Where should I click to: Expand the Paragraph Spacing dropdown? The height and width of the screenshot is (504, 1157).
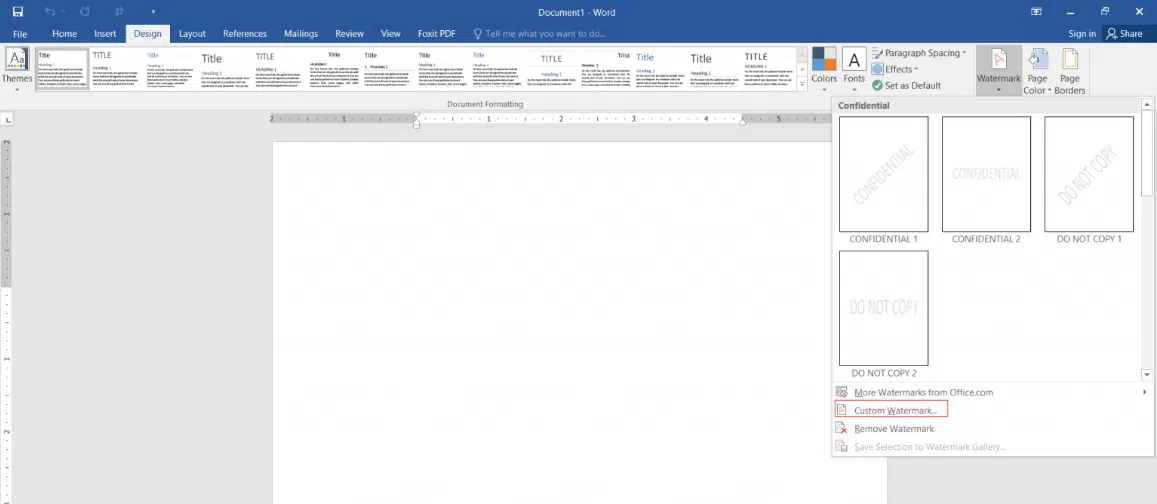(919, 53)
